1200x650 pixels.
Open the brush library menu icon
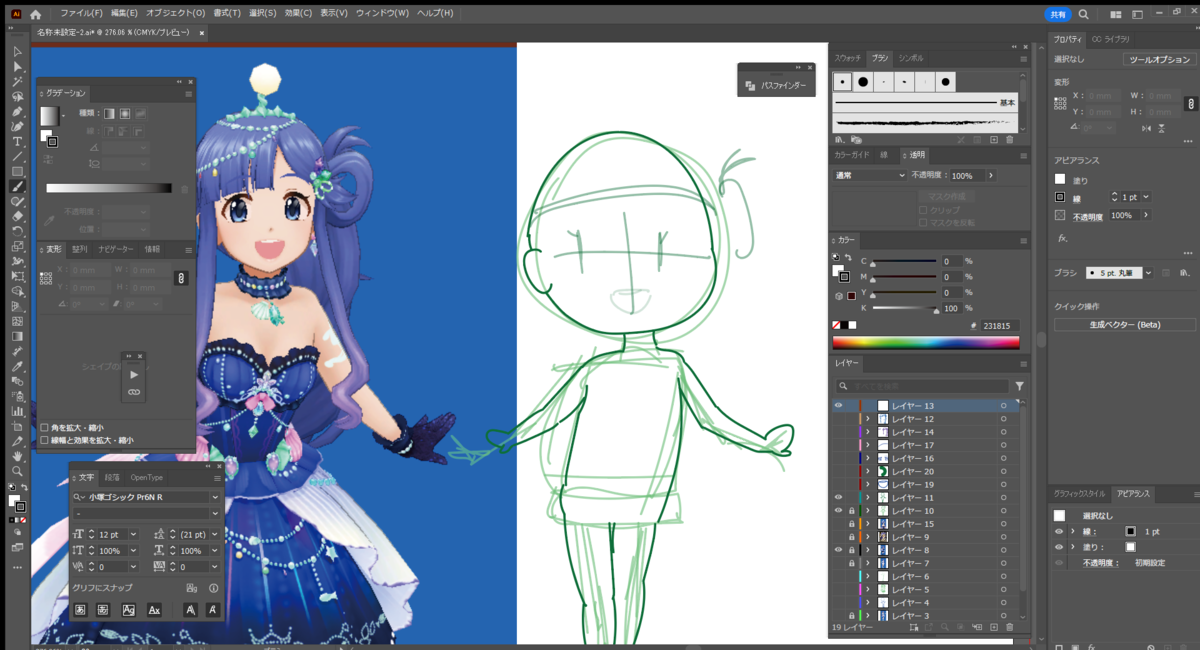[841, 140]
